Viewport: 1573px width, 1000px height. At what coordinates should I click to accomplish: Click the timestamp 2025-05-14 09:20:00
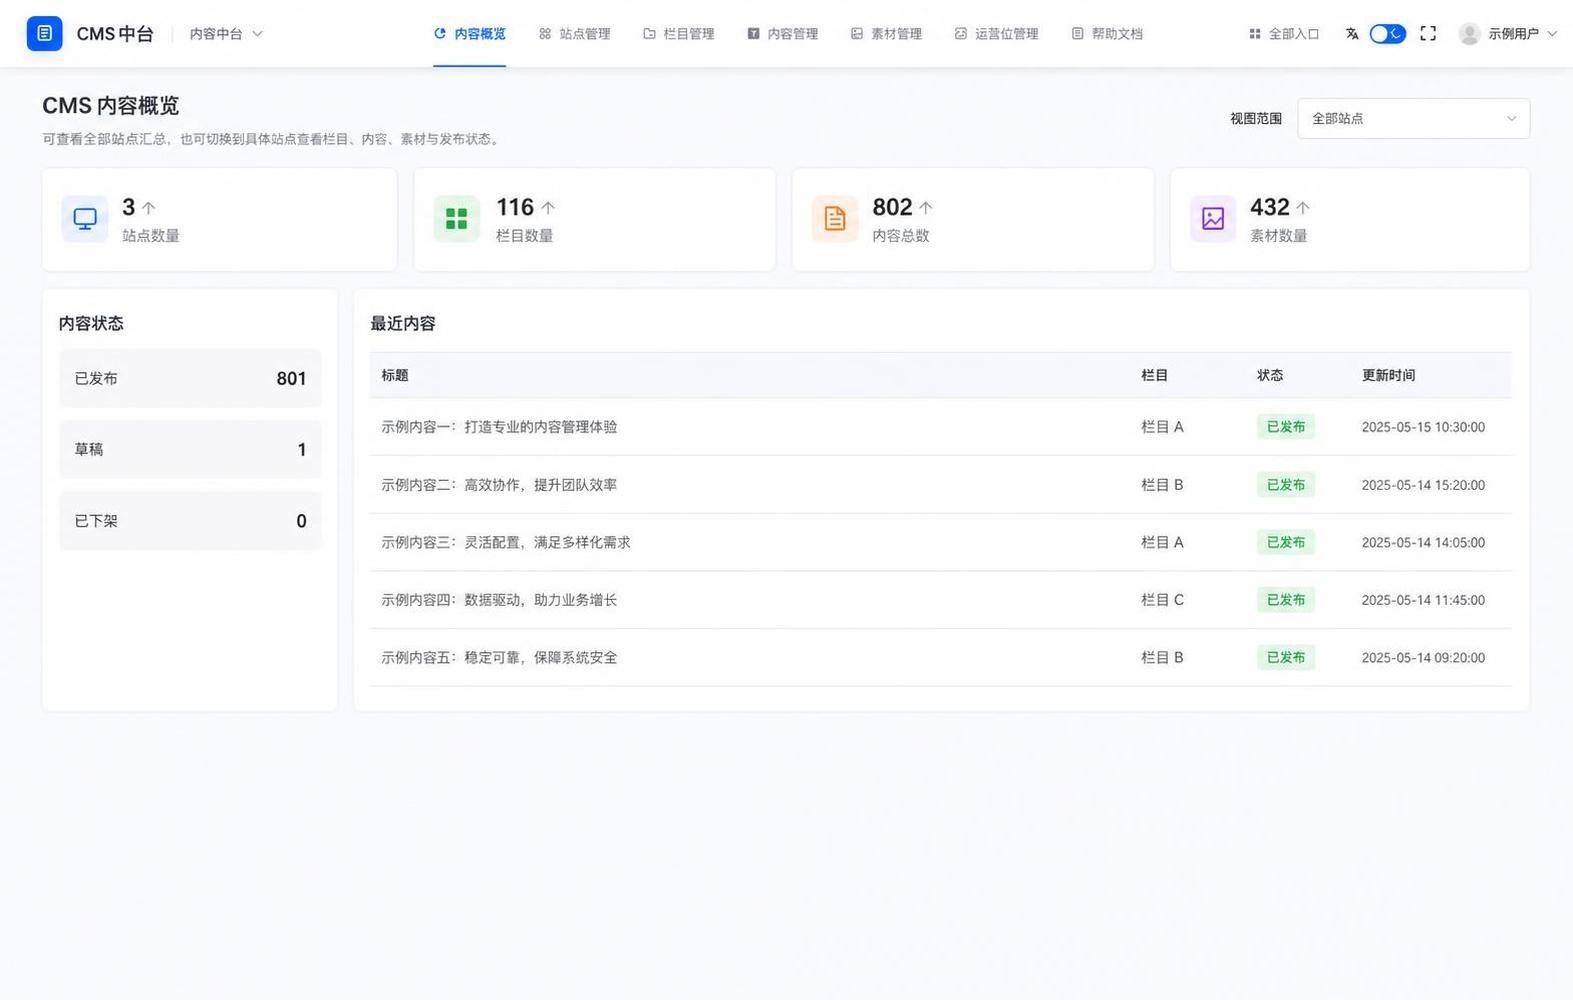1423,658
